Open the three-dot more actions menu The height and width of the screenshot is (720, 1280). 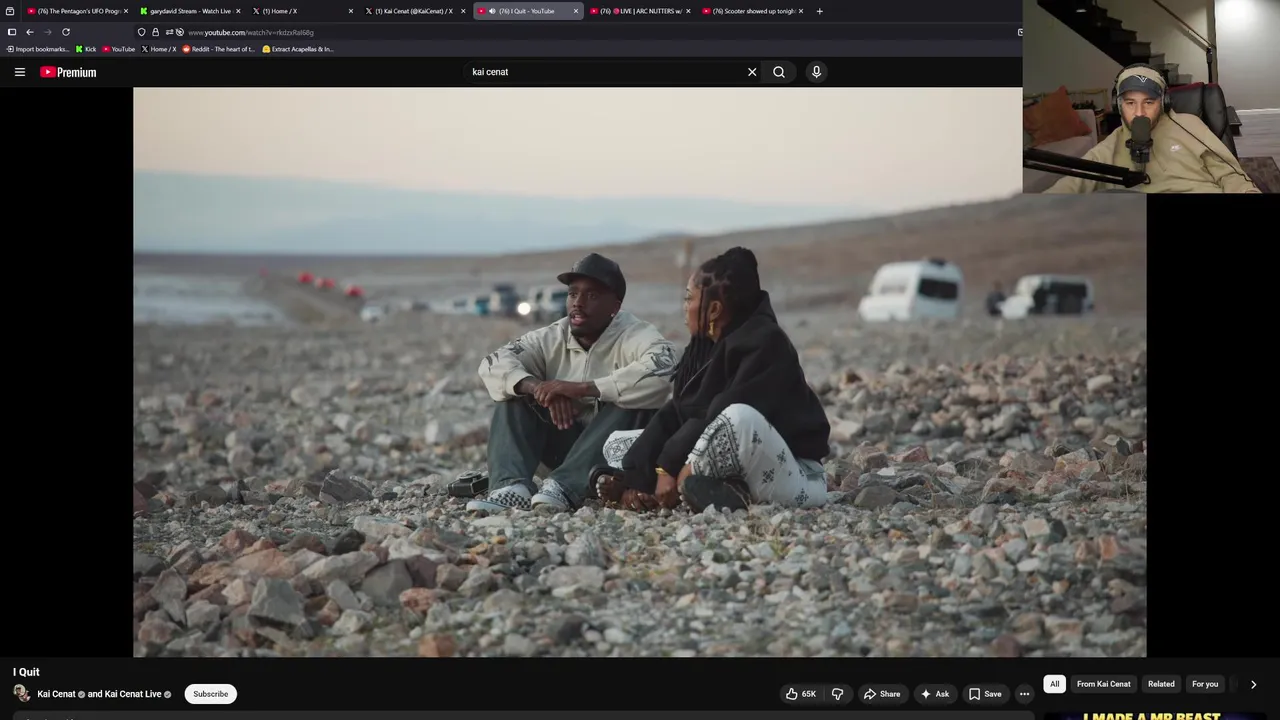coord(1024,694)
